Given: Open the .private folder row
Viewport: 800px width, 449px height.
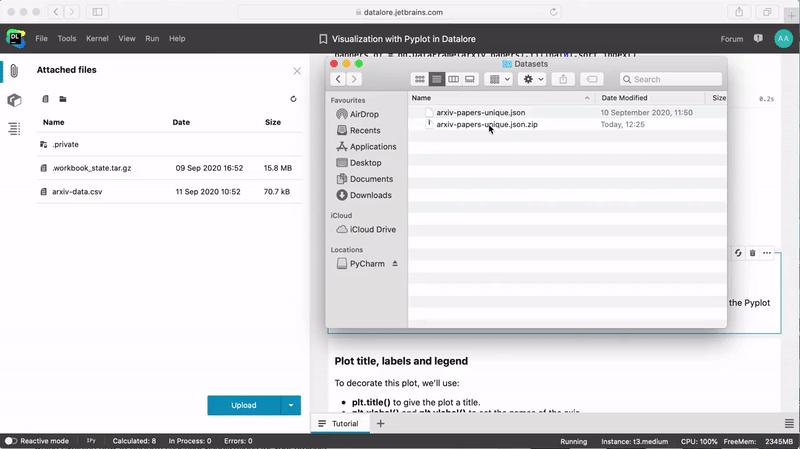Looking at the screenshot, I should coord(169,144).
